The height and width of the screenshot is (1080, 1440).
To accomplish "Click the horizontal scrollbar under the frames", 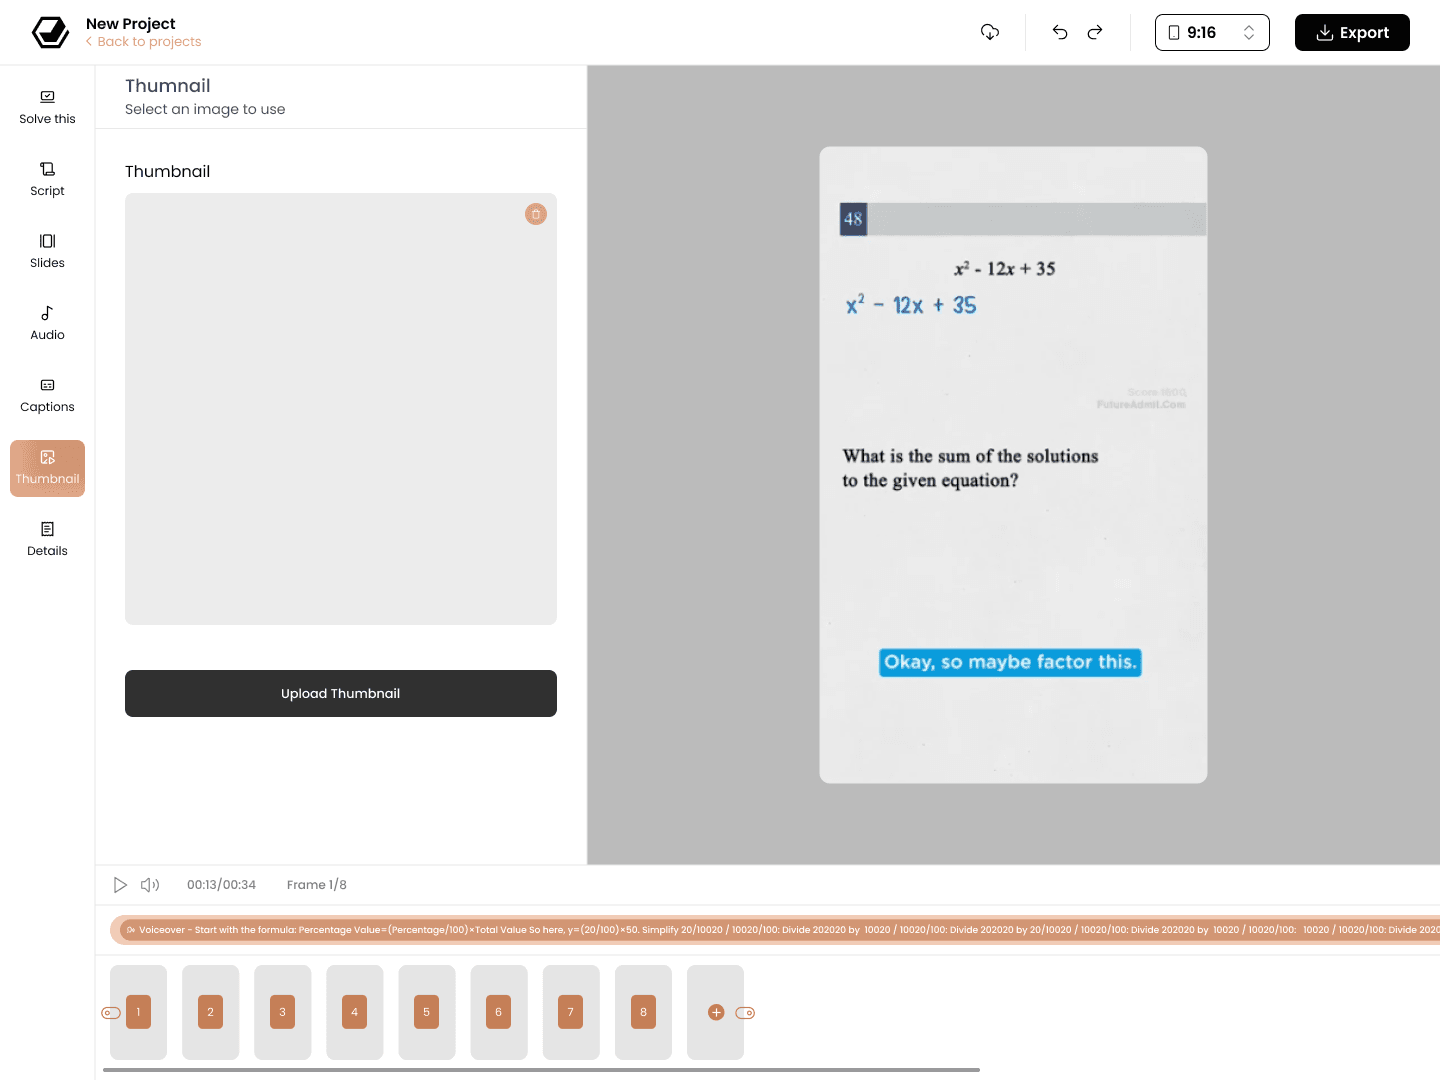I will coord(541,1070).
